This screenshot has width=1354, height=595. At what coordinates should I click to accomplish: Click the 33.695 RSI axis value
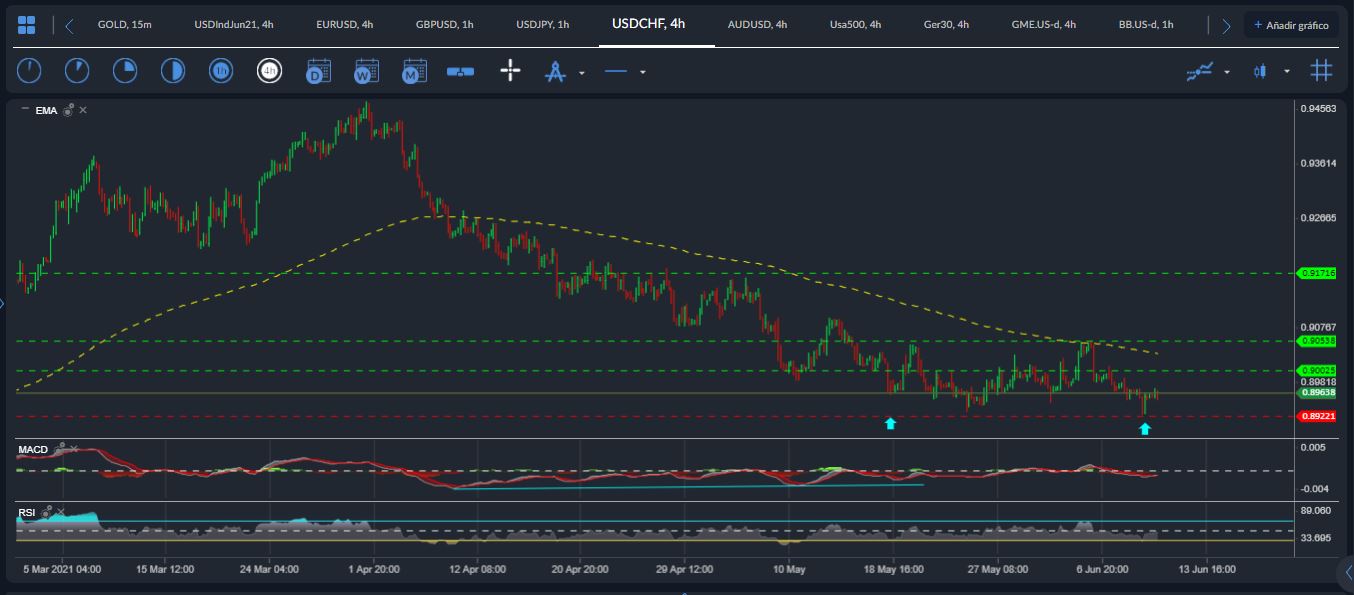tap(1316, 537)
